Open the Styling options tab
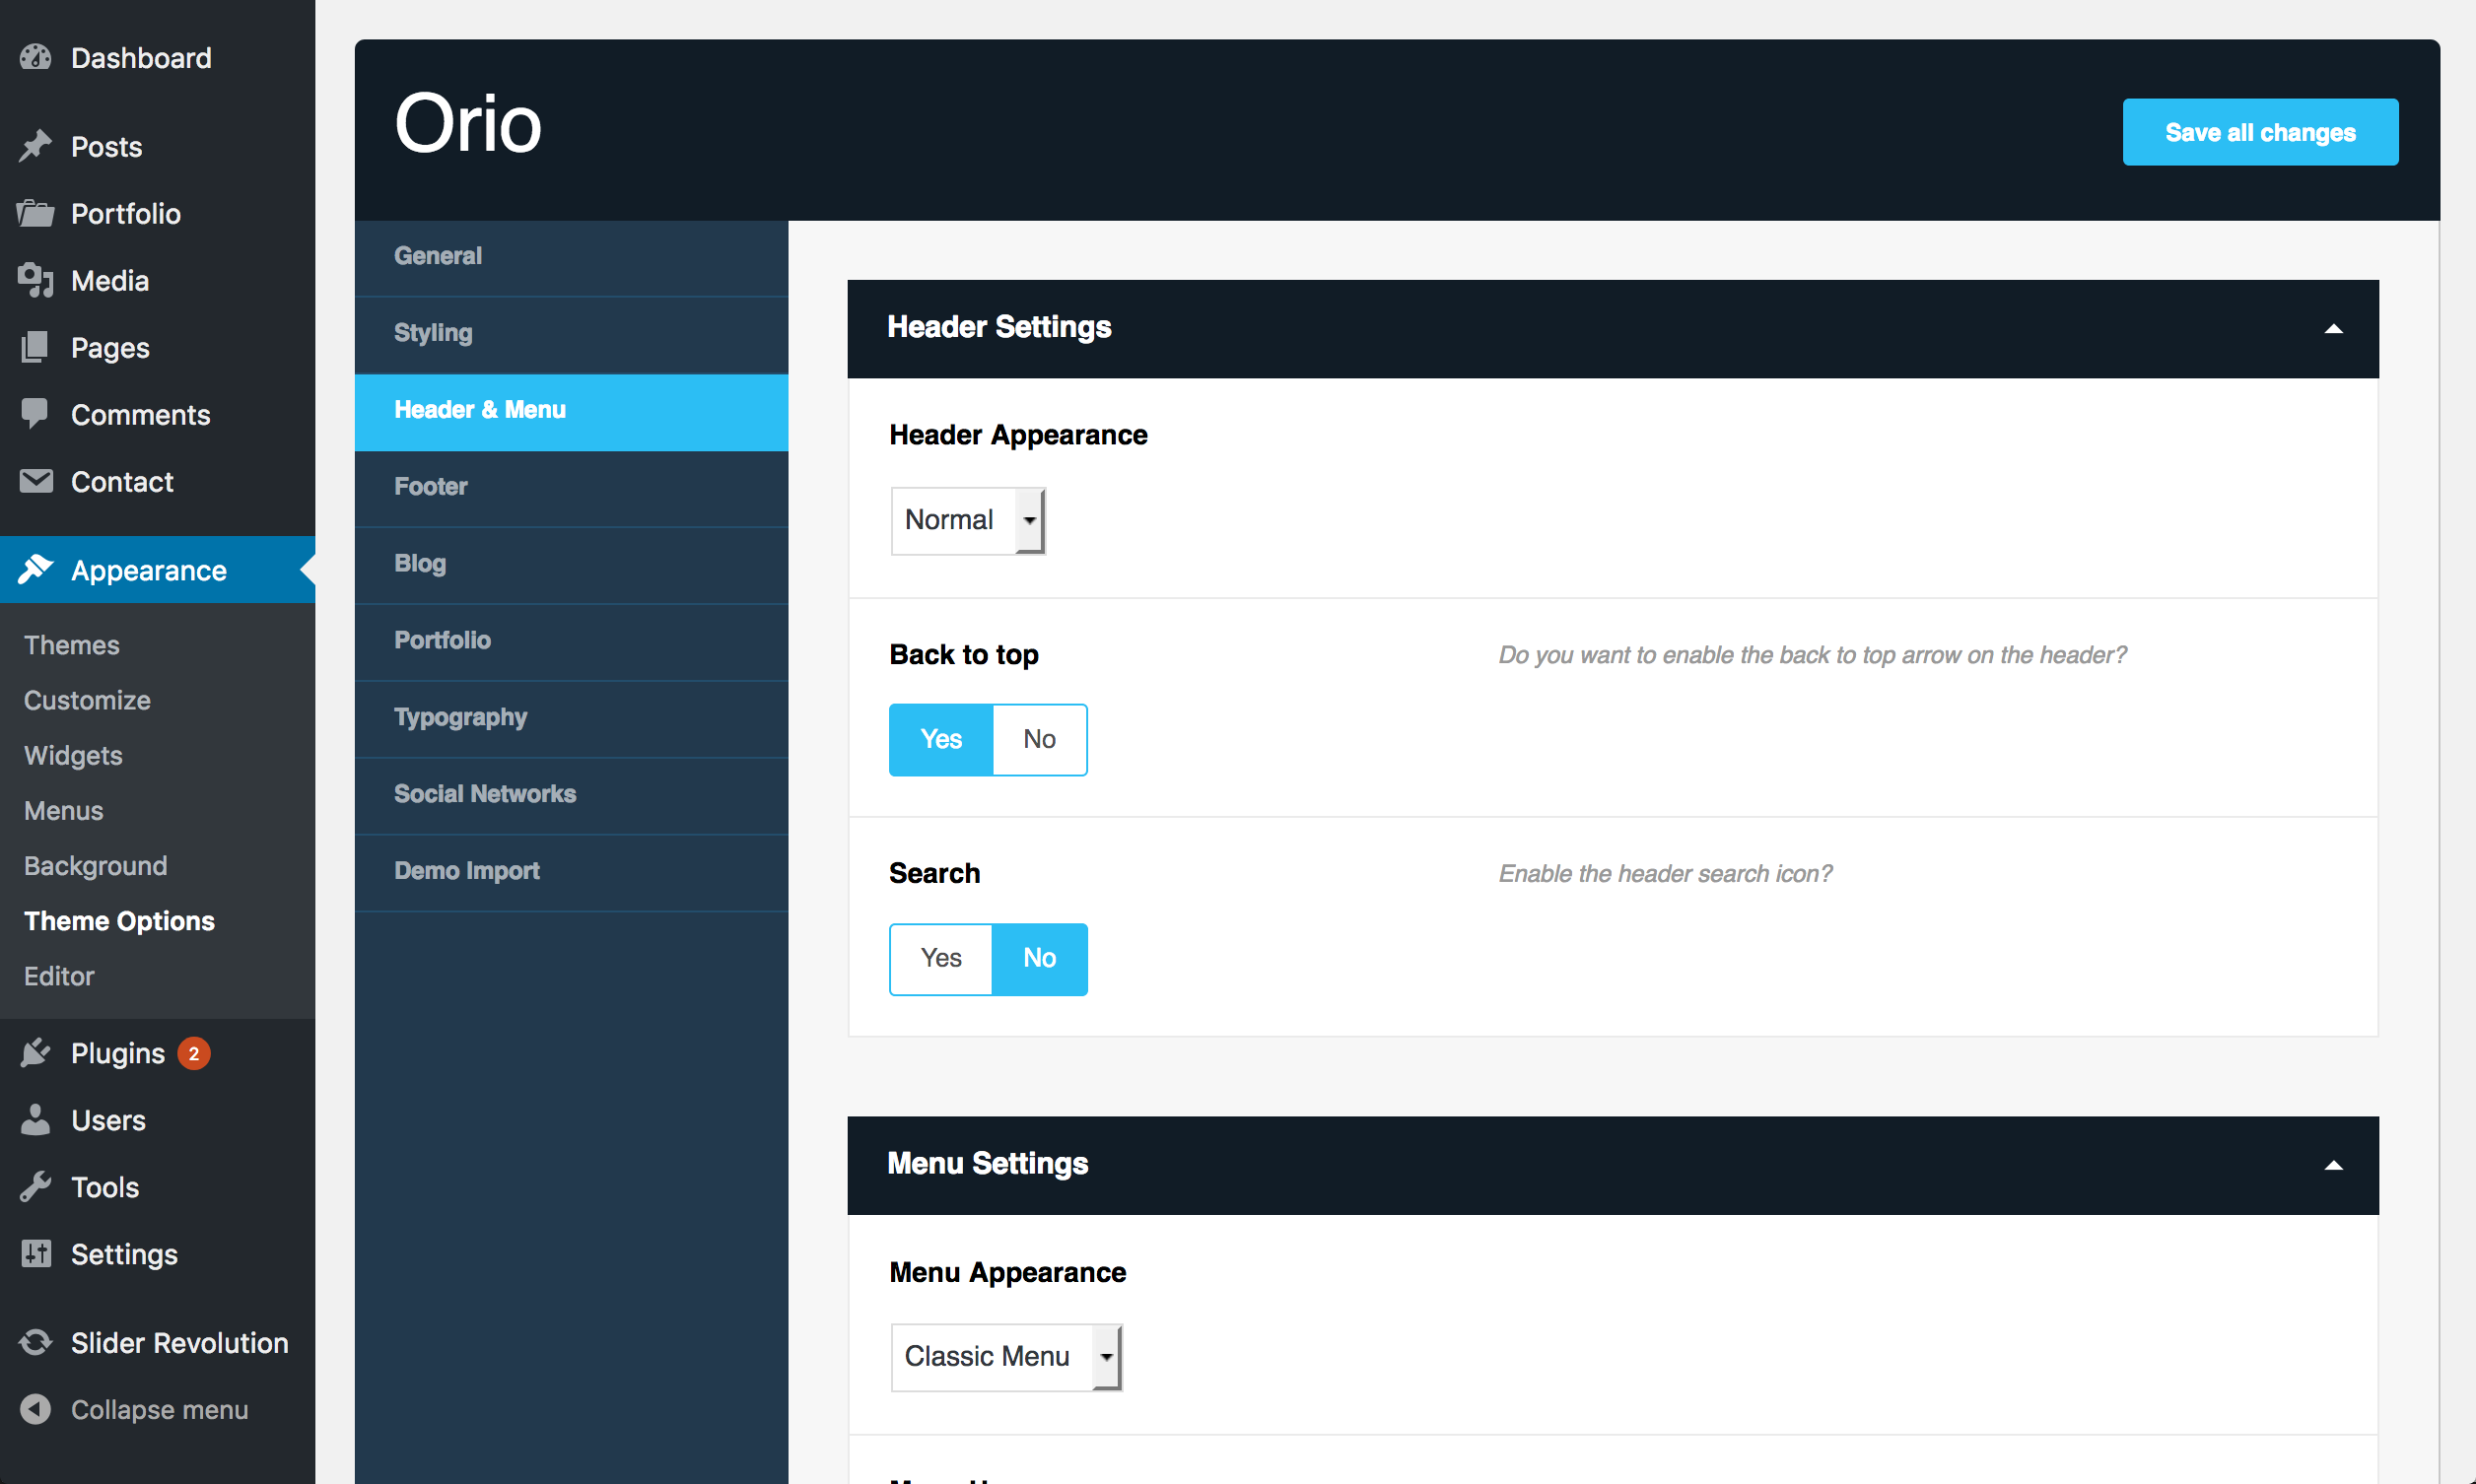This screenshot has height=1484, width=2476. 571,334
